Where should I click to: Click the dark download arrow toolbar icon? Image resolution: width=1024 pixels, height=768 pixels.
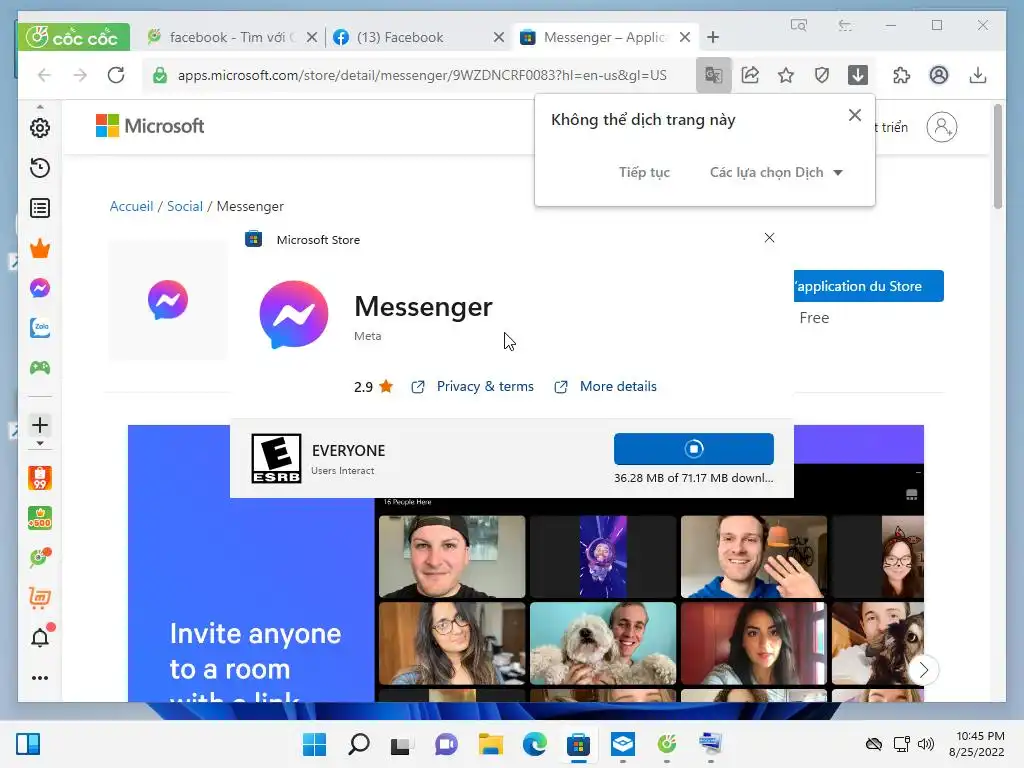pos(857,75)
